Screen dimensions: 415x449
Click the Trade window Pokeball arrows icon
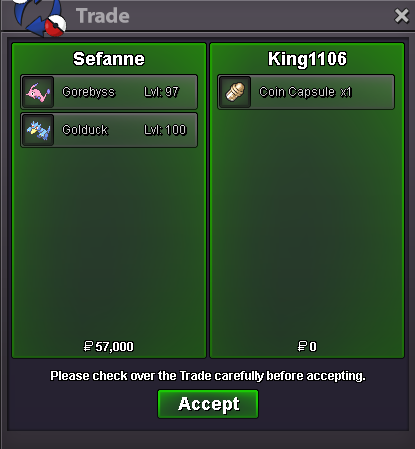click(40, 17)
